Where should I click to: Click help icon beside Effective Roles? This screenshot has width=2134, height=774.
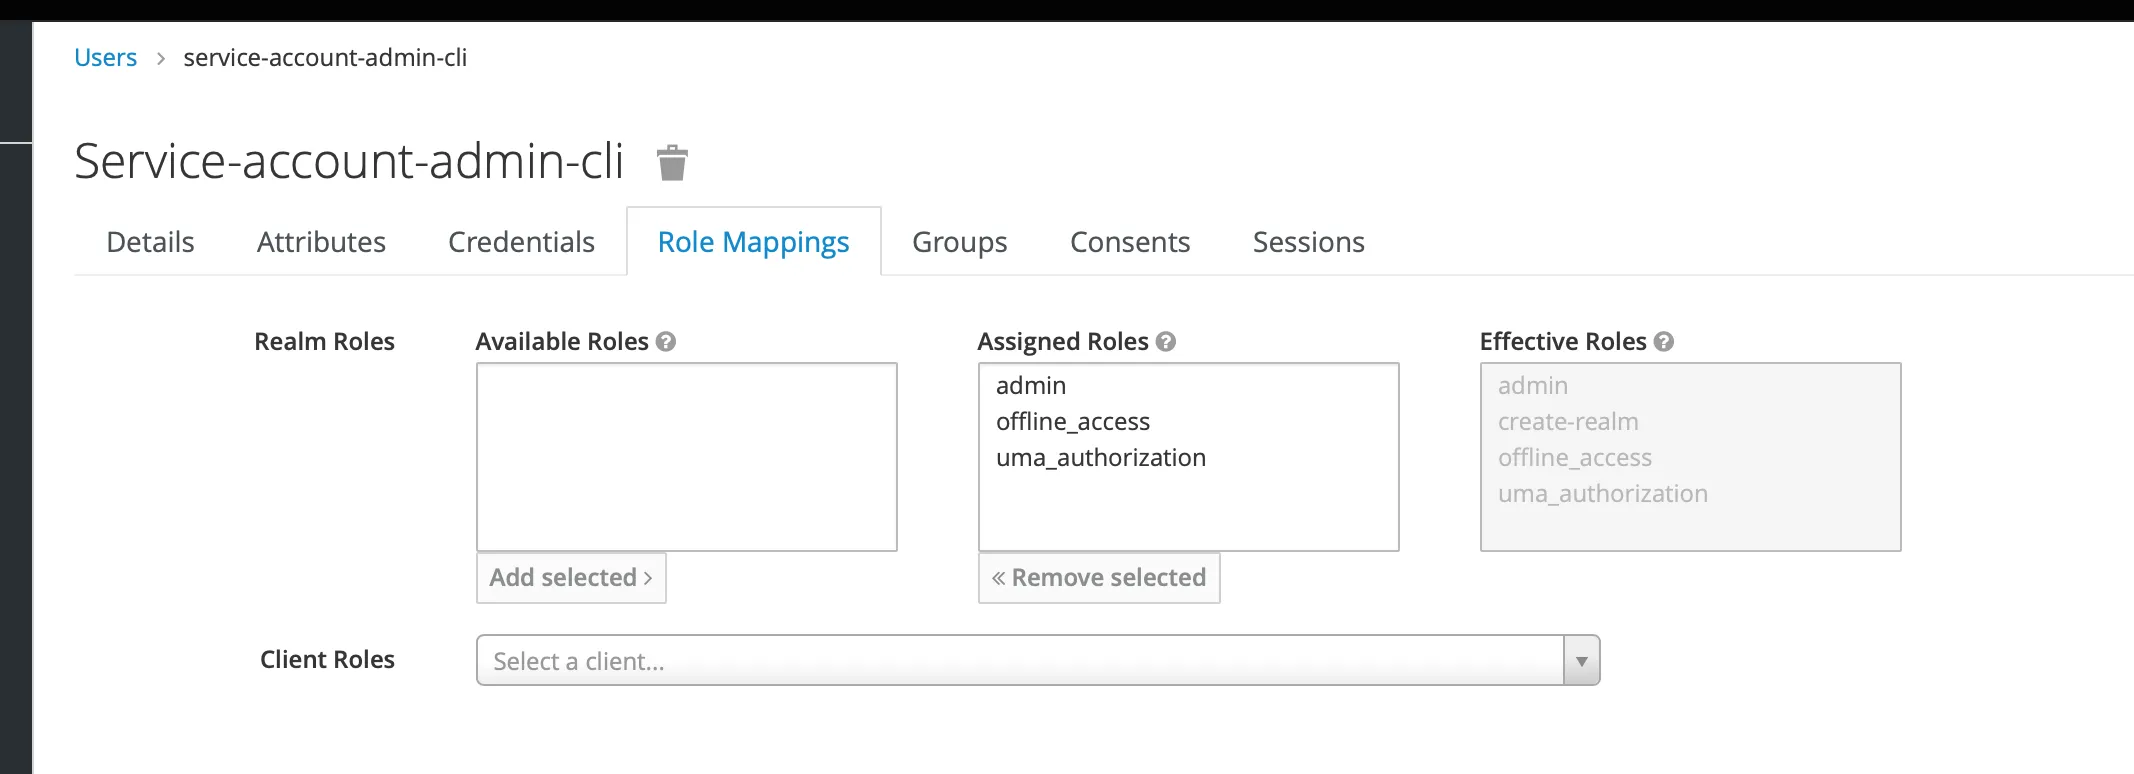point(1663,342)
